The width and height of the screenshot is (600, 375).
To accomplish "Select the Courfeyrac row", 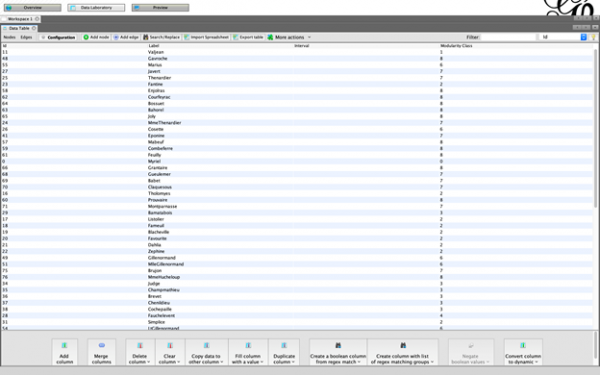I will 297,97.
